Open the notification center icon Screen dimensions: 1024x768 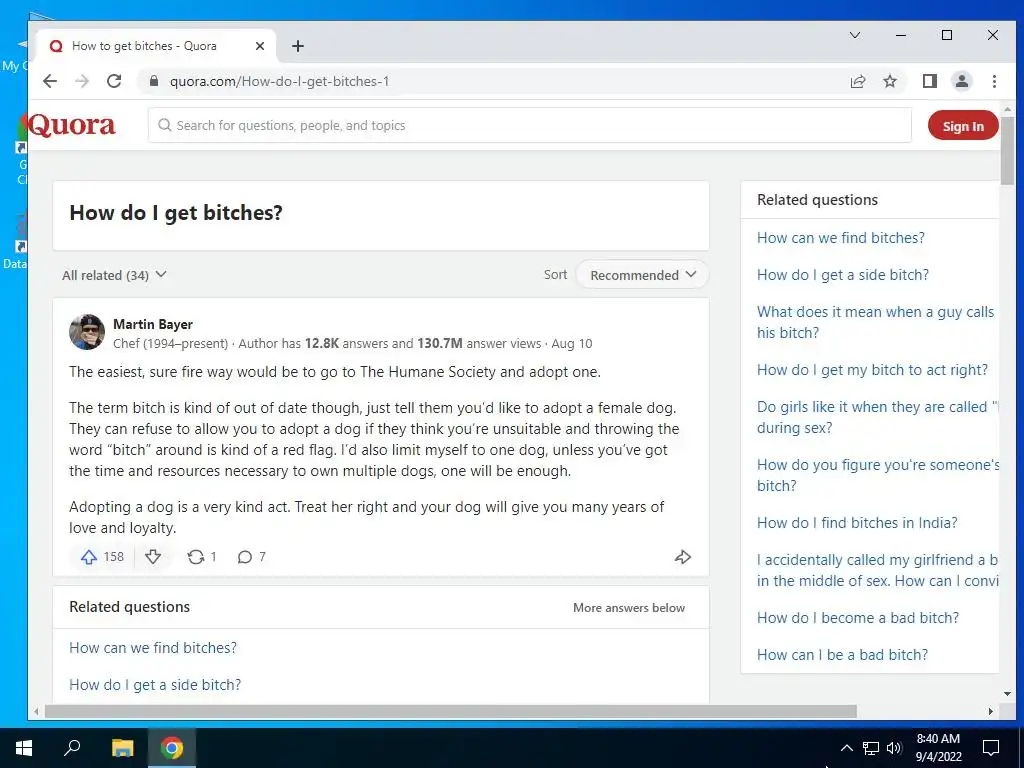[991, 748]
